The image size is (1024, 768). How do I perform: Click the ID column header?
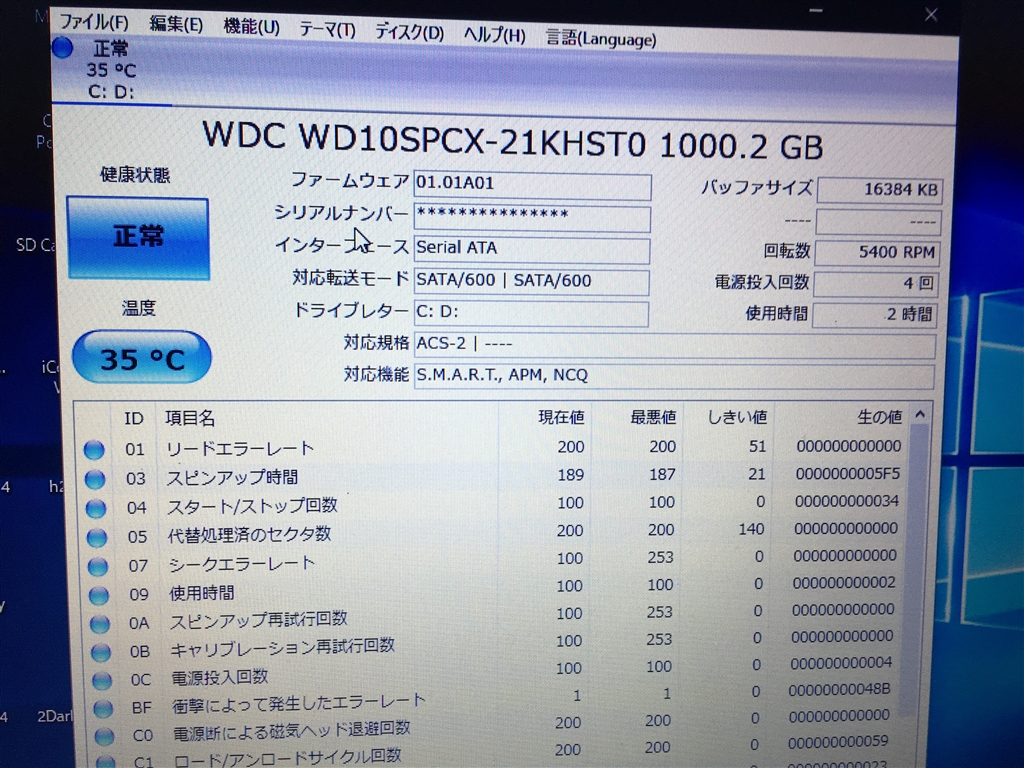[x=133, y=419]
